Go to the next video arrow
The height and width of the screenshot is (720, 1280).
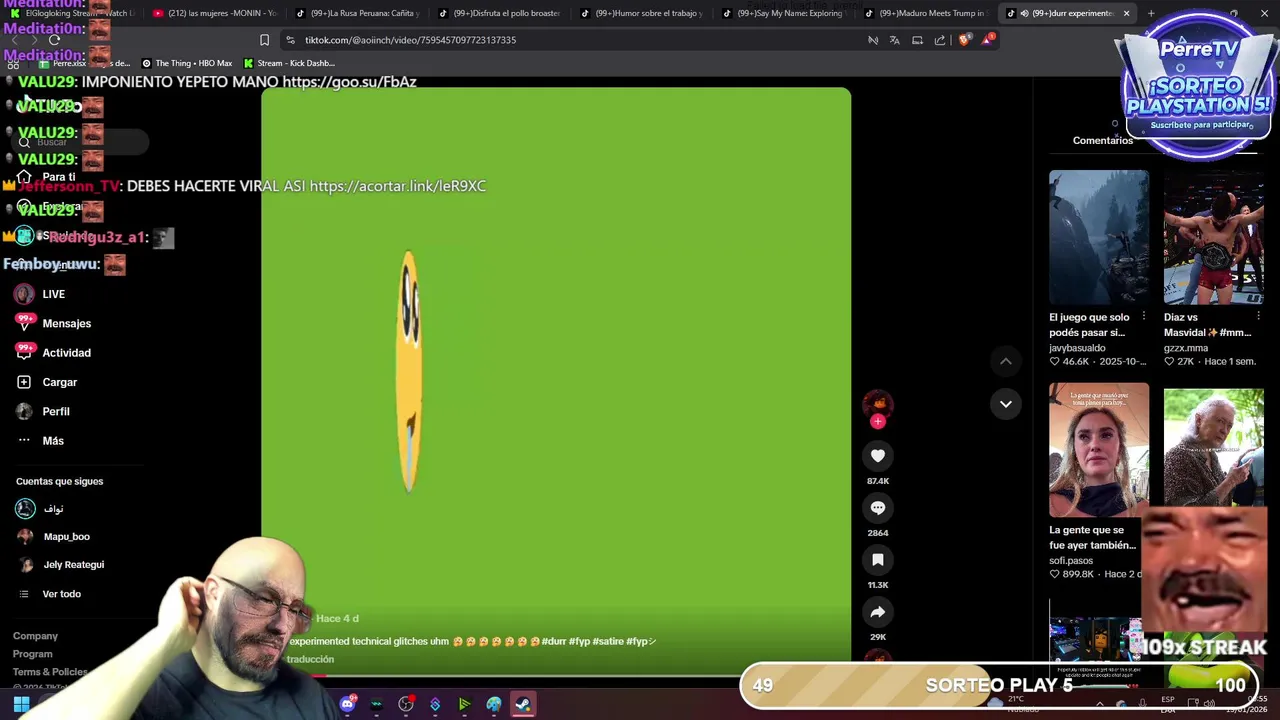[1006, 404]
